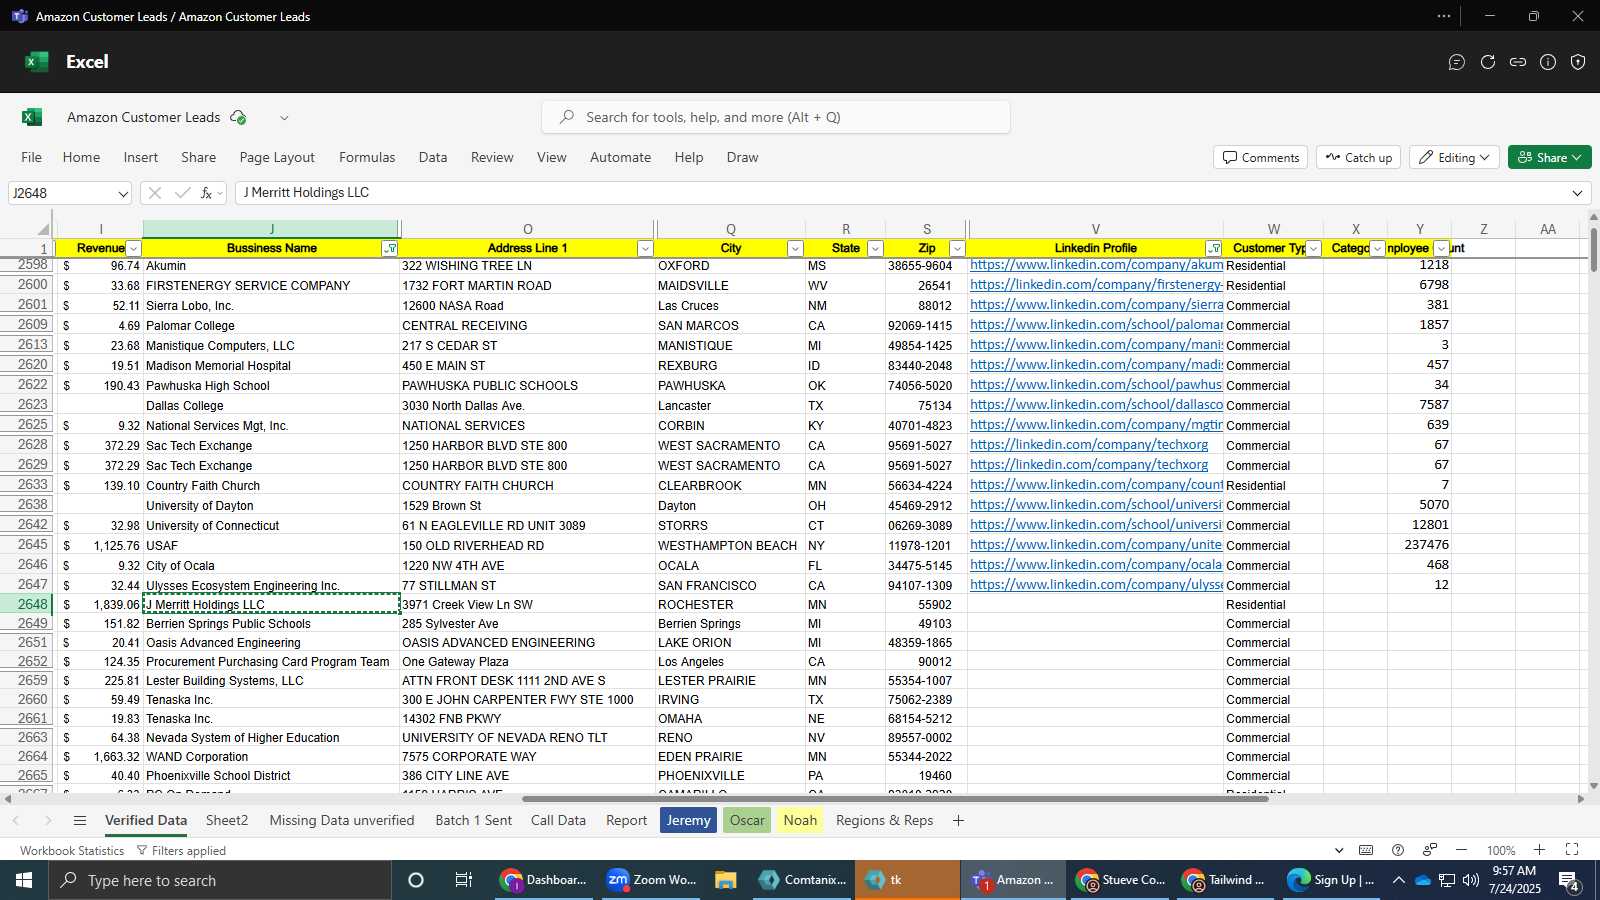
Task: Click the saved-to-cloud status icon
Action: pyautogui.click(x=238, y=117)
